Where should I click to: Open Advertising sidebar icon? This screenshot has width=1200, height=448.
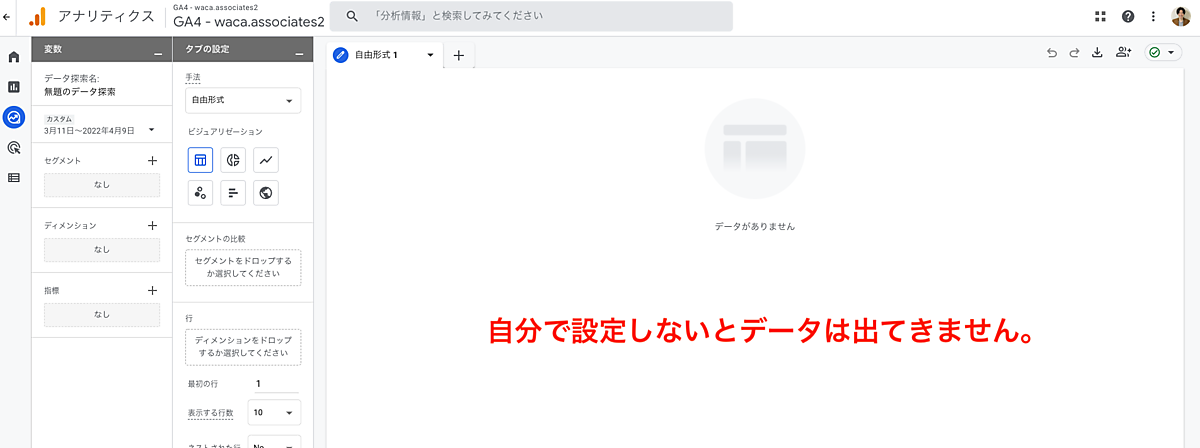pyautogui.click(x=14, y=147)
